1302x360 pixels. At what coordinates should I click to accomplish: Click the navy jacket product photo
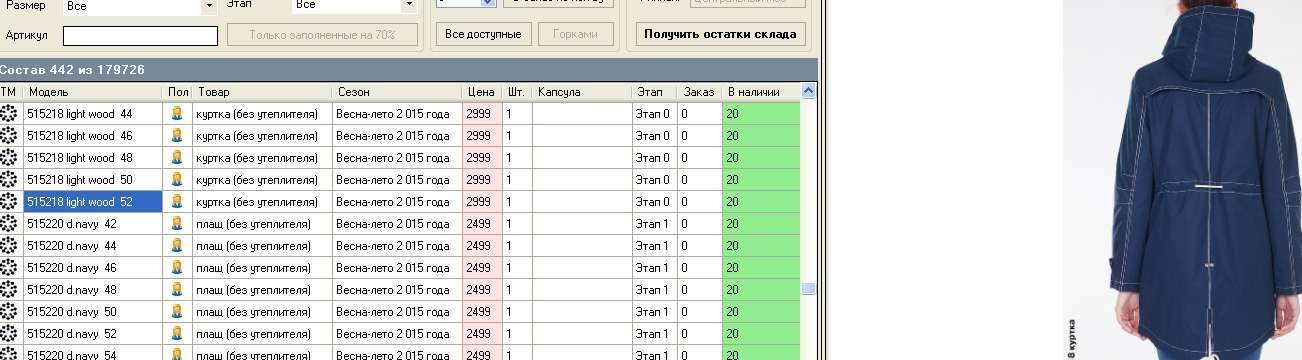[x=1182, y=180]
